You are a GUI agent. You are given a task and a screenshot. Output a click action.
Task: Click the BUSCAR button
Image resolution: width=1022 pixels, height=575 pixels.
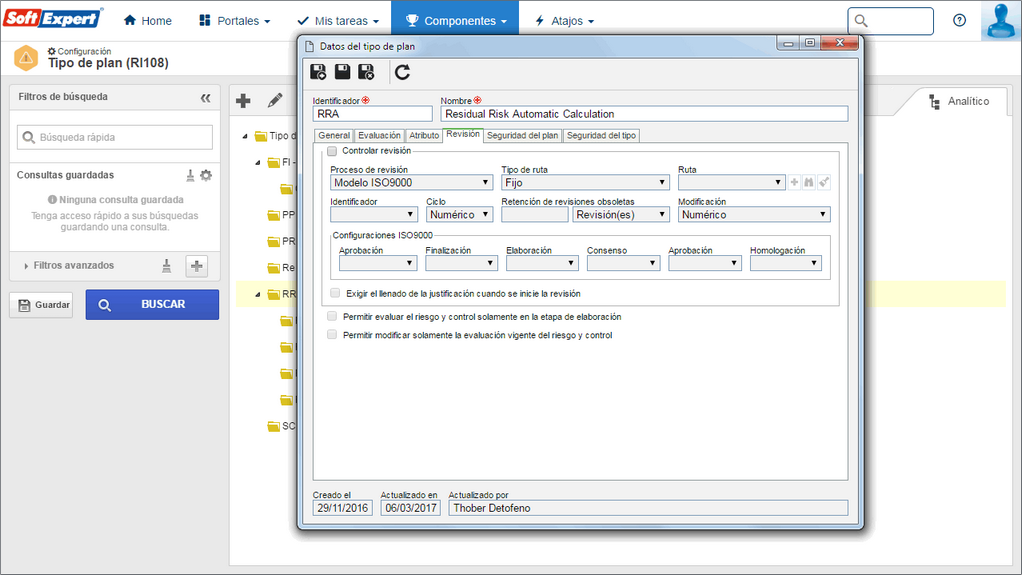click(x=152, y=304)
